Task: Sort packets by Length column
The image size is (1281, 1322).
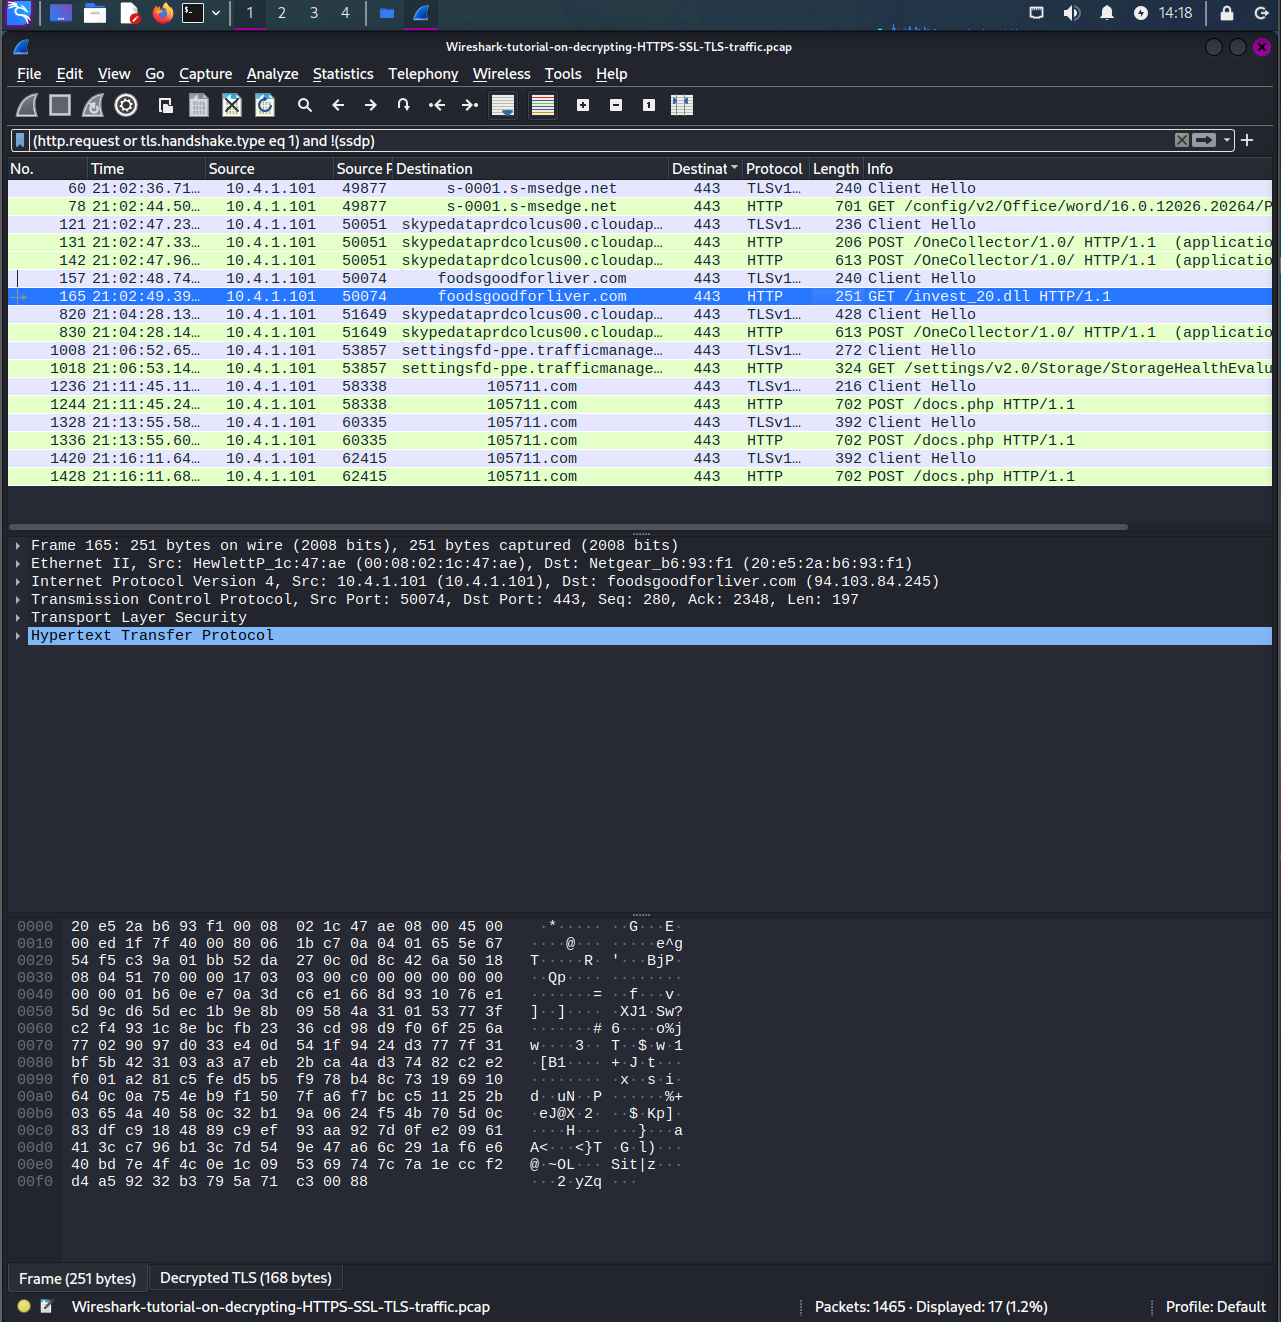Action: tap(835, 169)
